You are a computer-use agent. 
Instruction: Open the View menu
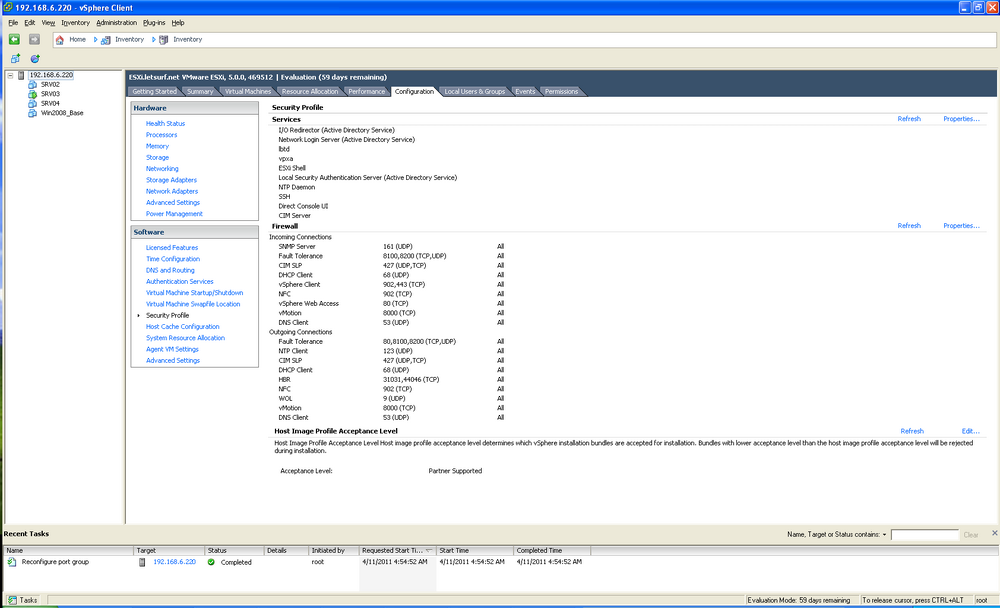pos(48,23)
